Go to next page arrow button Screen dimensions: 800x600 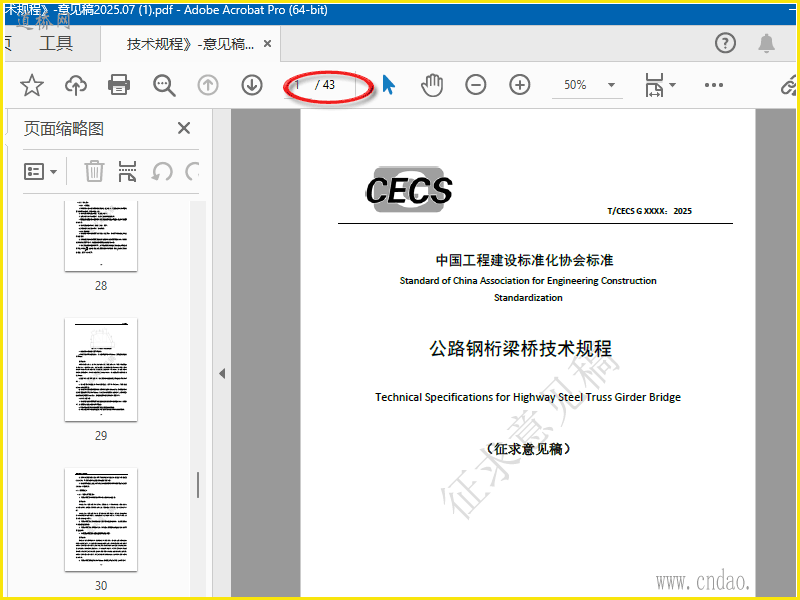point(252,85)
